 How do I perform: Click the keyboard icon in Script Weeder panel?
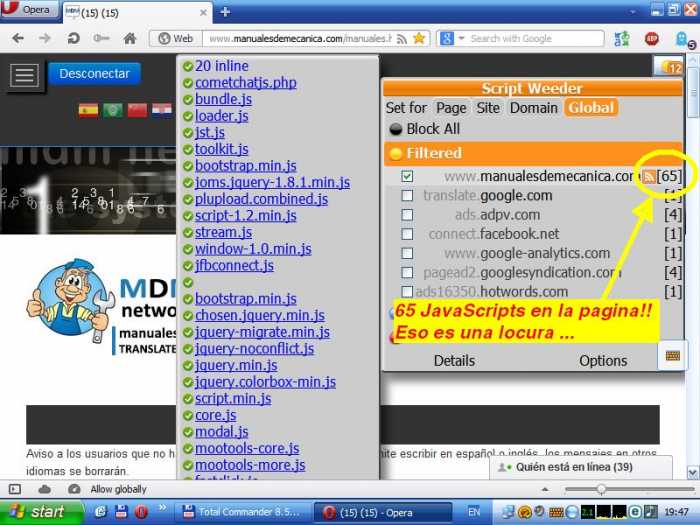tap(672, 356)
